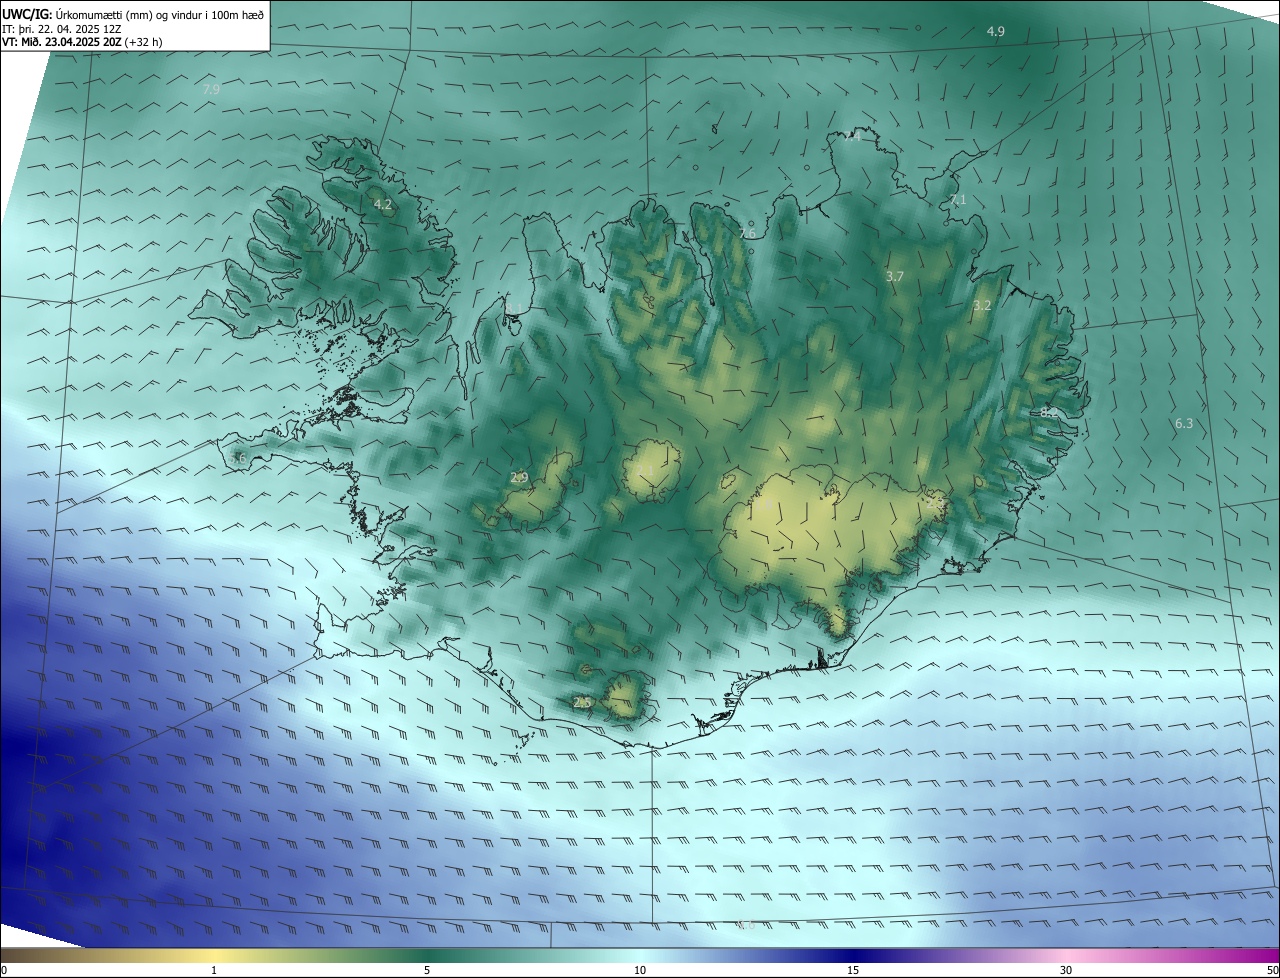
Task: Click the 7.9 value label northwest of Westfjords
Action: (x=211, y=90)
